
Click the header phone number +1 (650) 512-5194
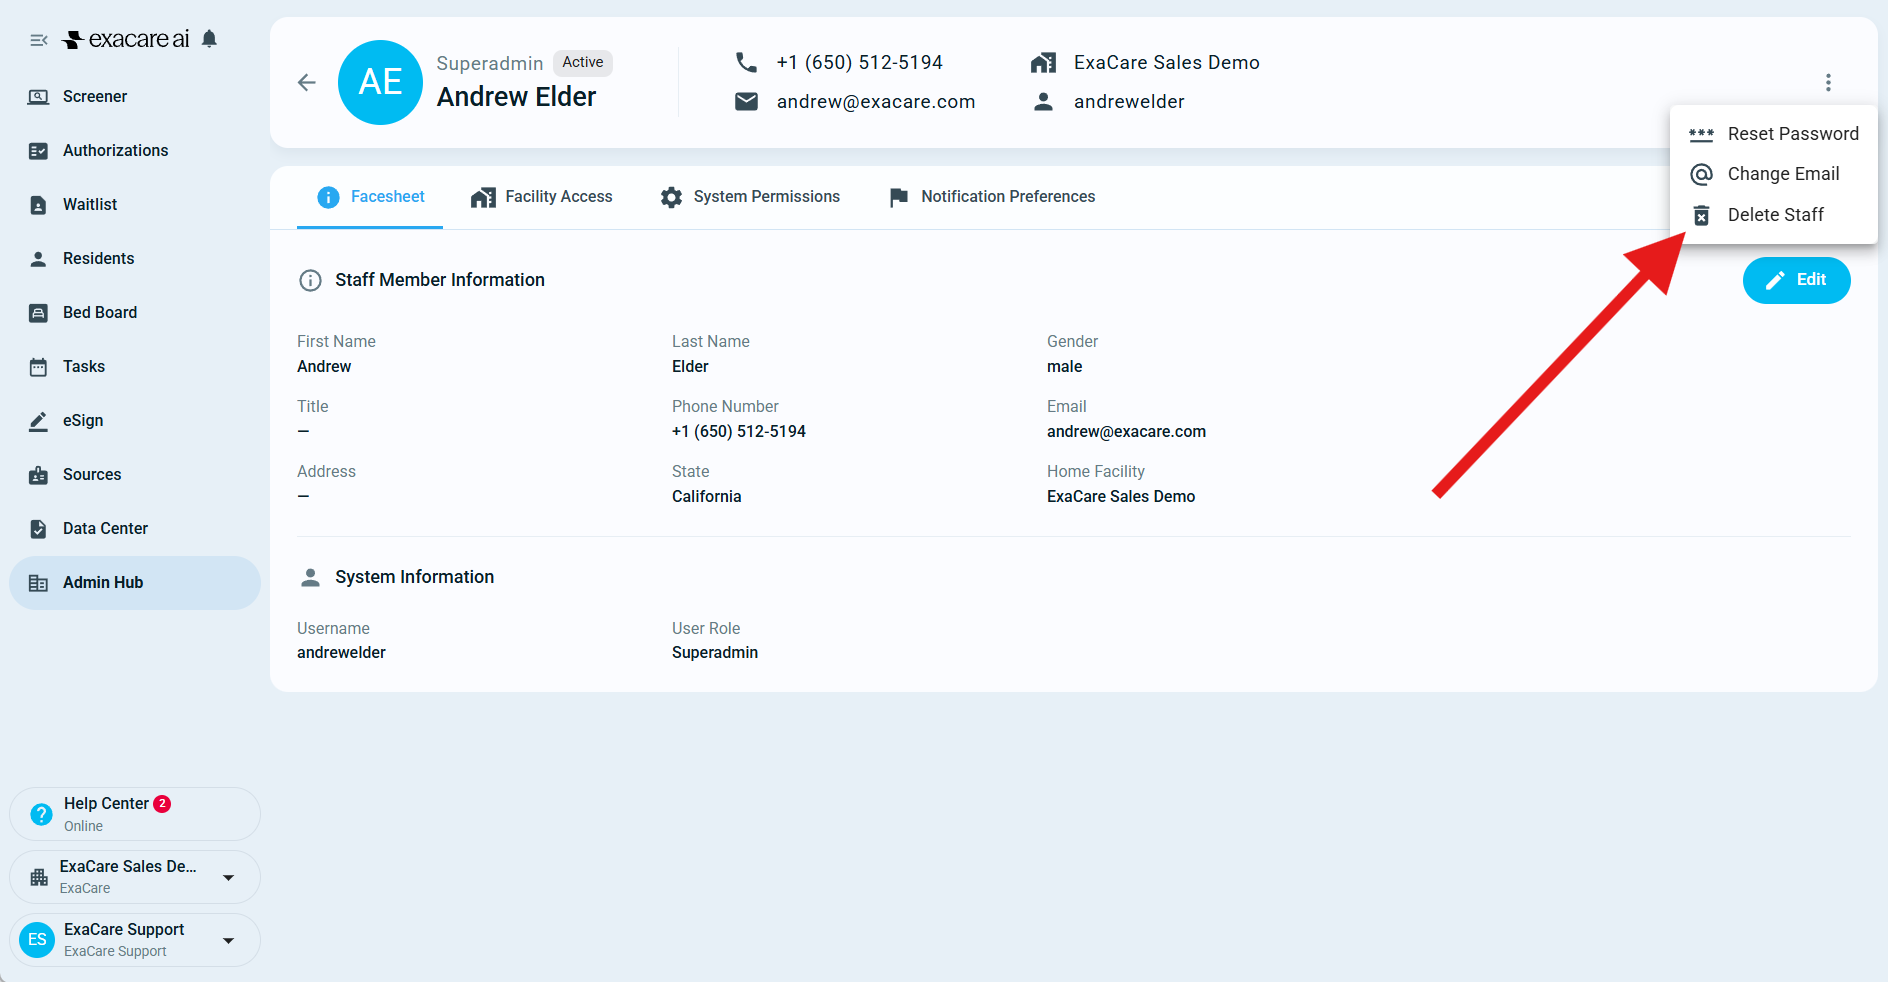tap(859, 63)
